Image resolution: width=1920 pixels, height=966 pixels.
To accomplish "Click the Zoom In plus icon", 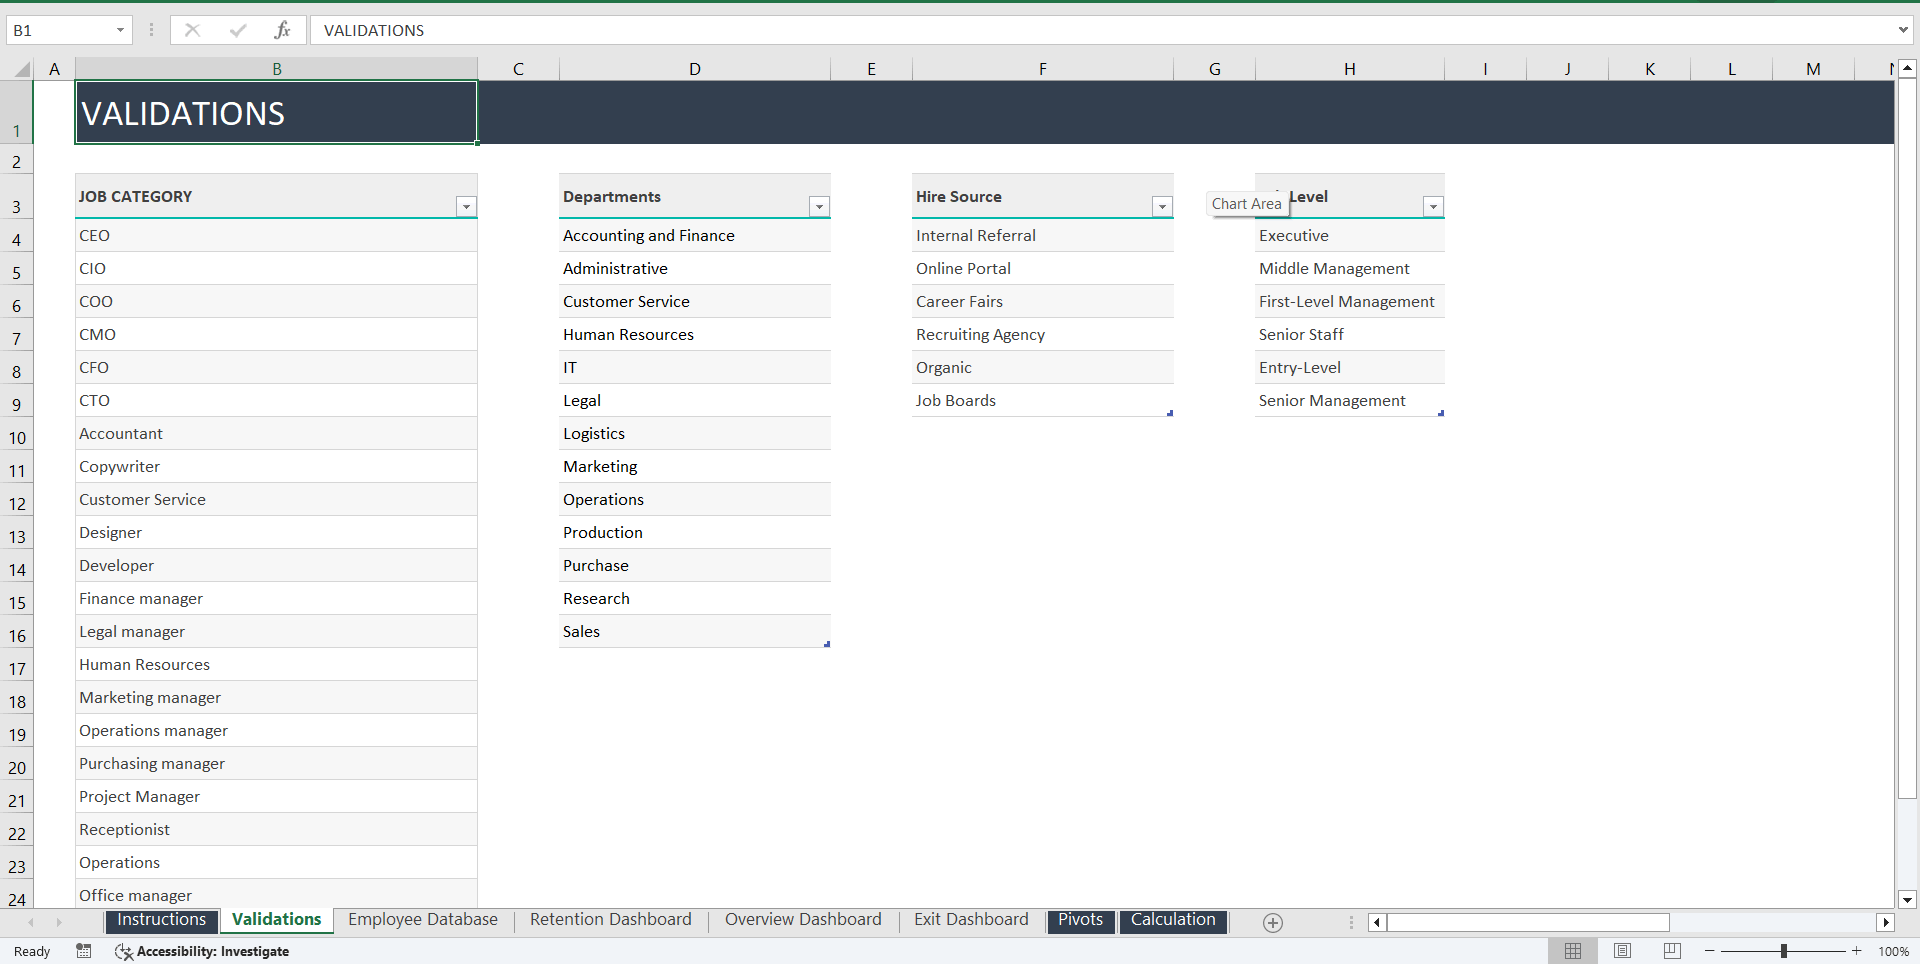I will pyautogui.click(x=1857, y=951).
